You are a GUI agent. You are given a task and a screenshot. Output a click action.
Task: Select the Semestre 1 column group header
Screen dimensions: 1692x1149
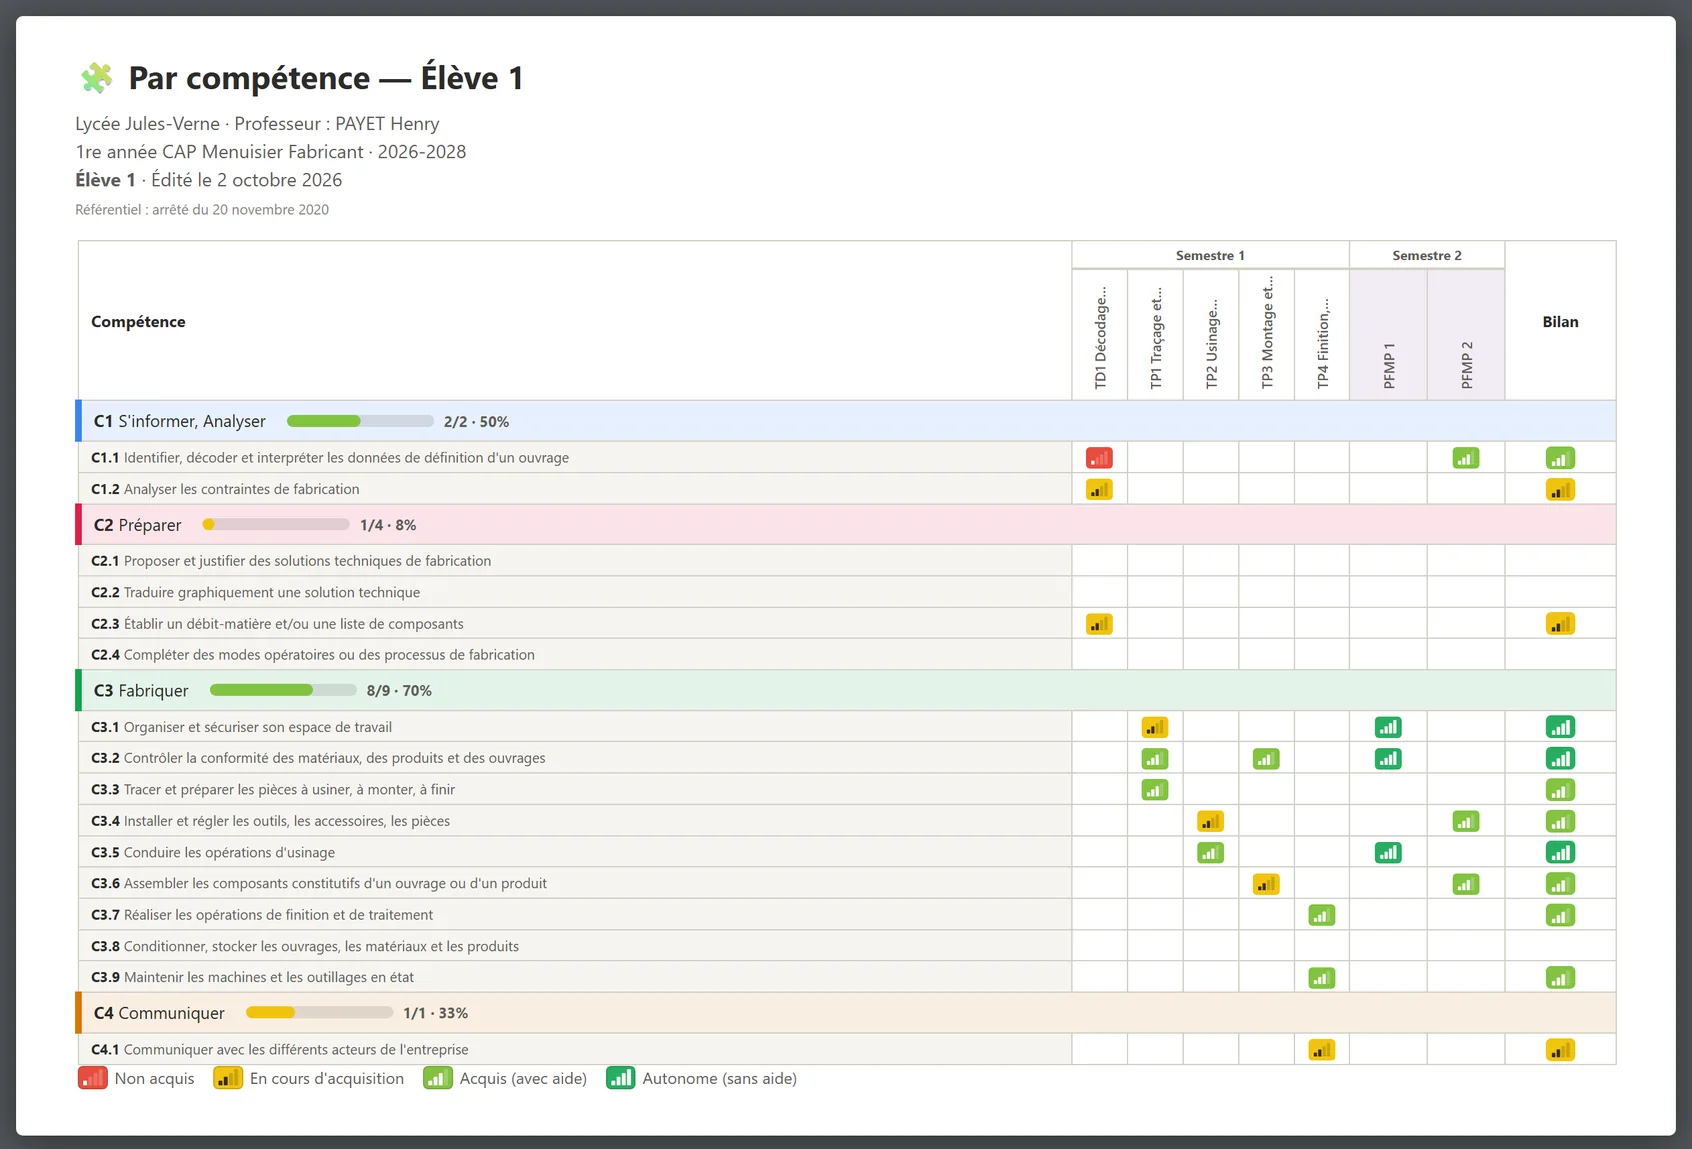[x=1210, y=255]
